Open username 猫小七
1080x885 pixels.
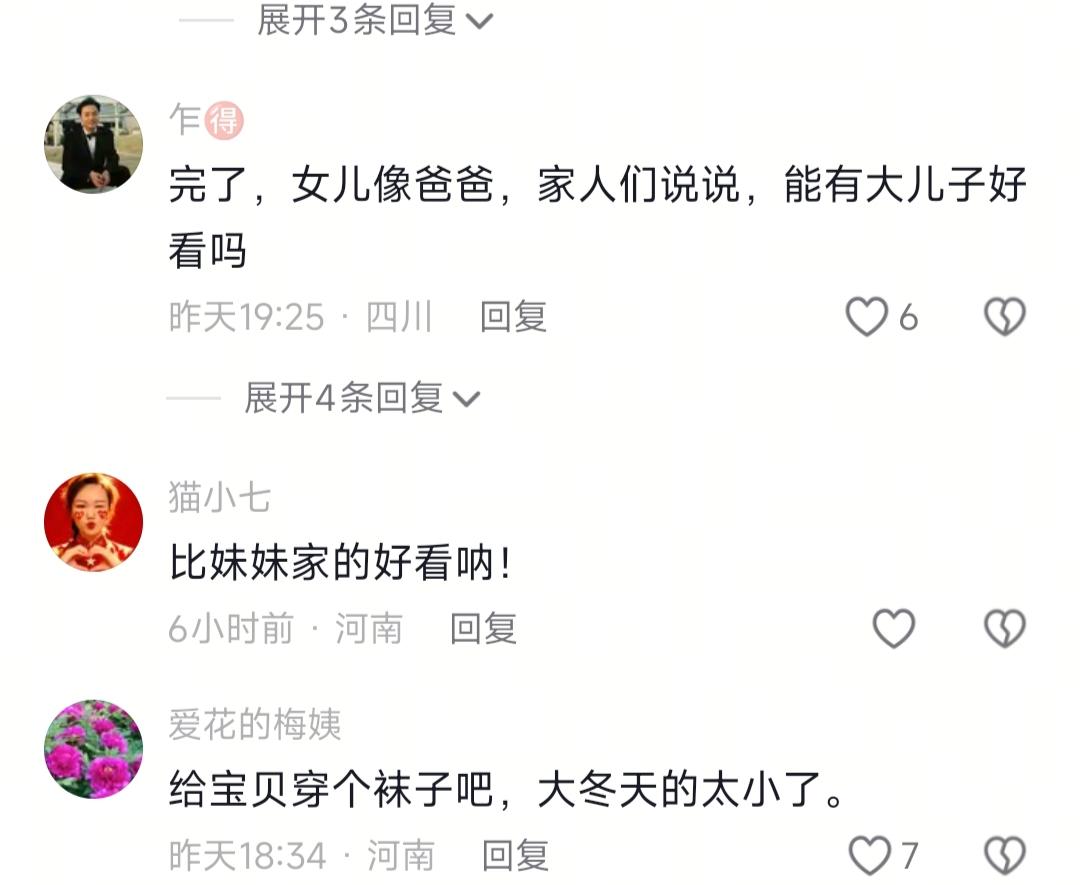click(x=220, y=497)
